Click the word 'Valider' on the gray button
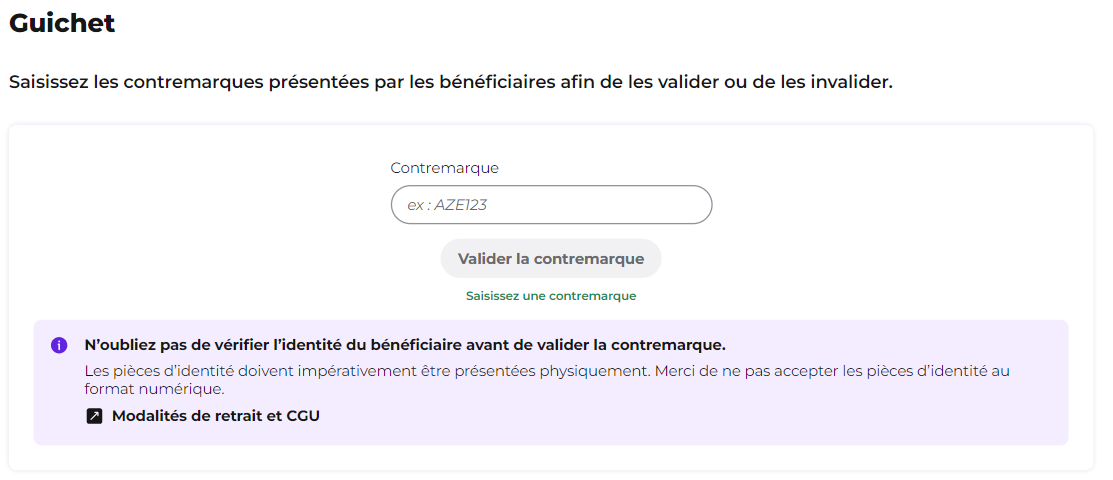Image resolution: width=1113 pixels, height=480 pixels. point(485,259)
